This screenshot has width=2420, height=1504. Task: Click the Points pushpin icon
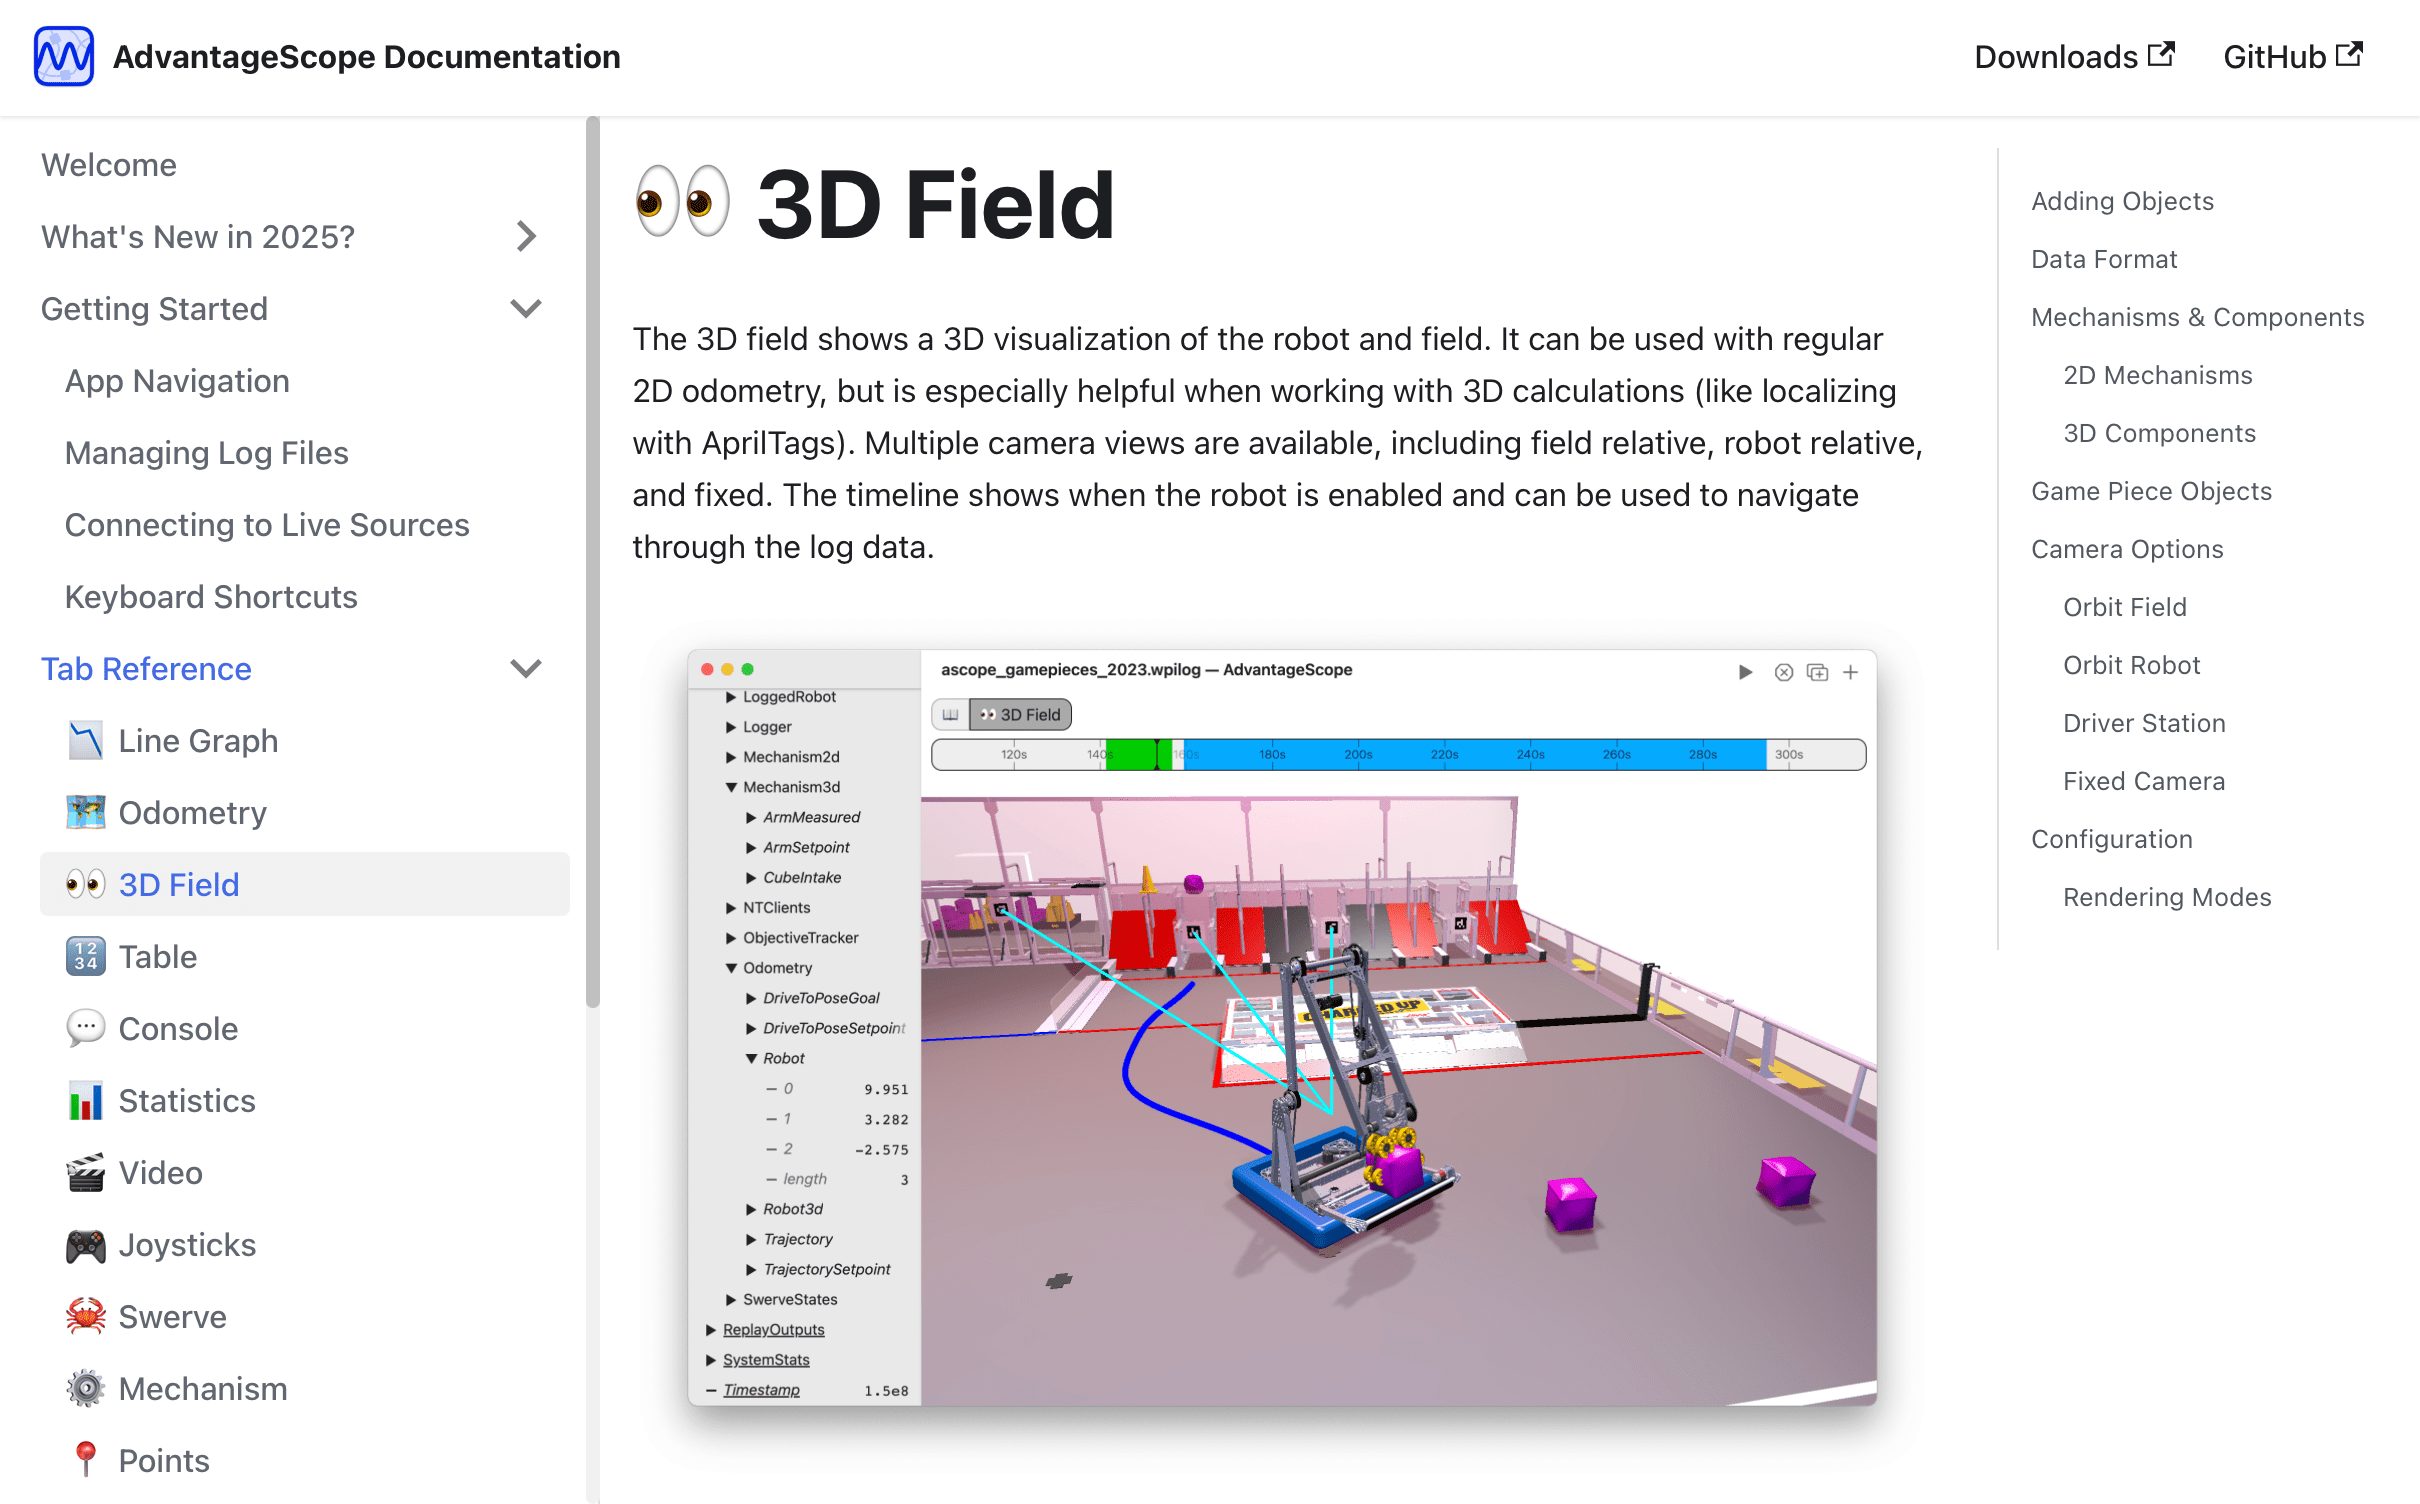tap(85, 1461)
